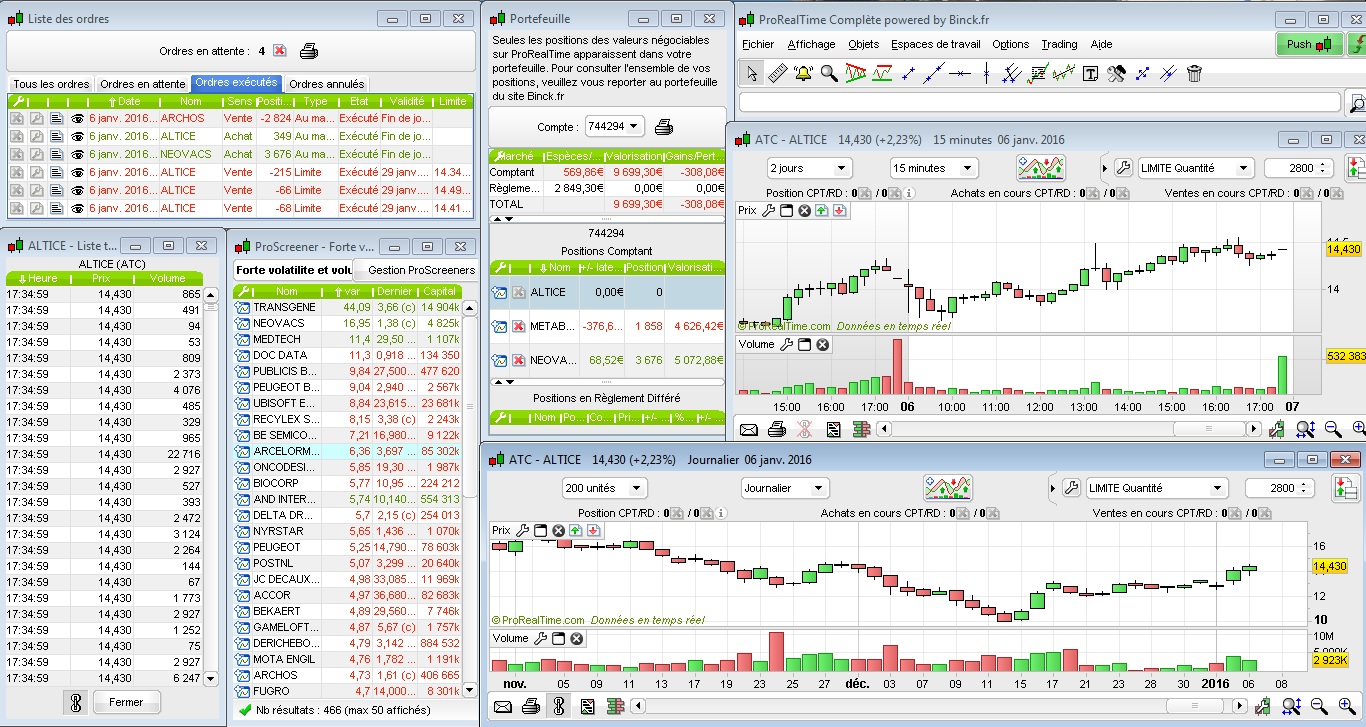The image size is (1366, 727).
Task: Remove the Volume panel in the 15 minutes chart
Action: [823, 344]
